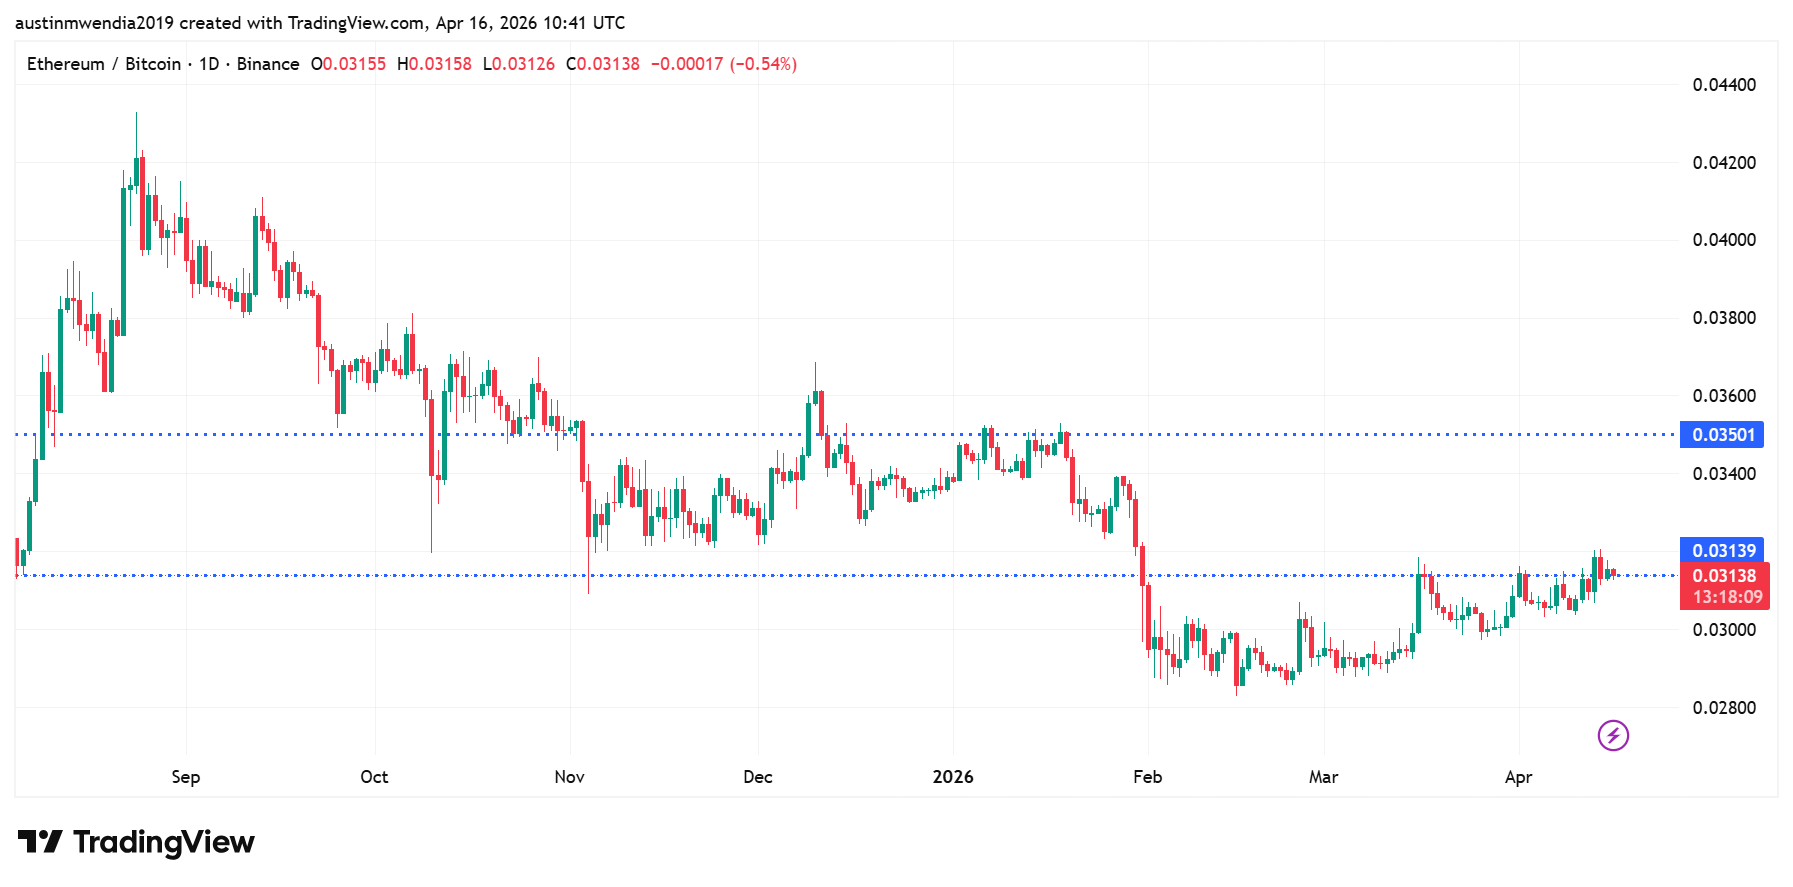Select the blue 0.03501 price label
The width and height of the screenshot is (1793, 887).
(x=1722, y=435)
